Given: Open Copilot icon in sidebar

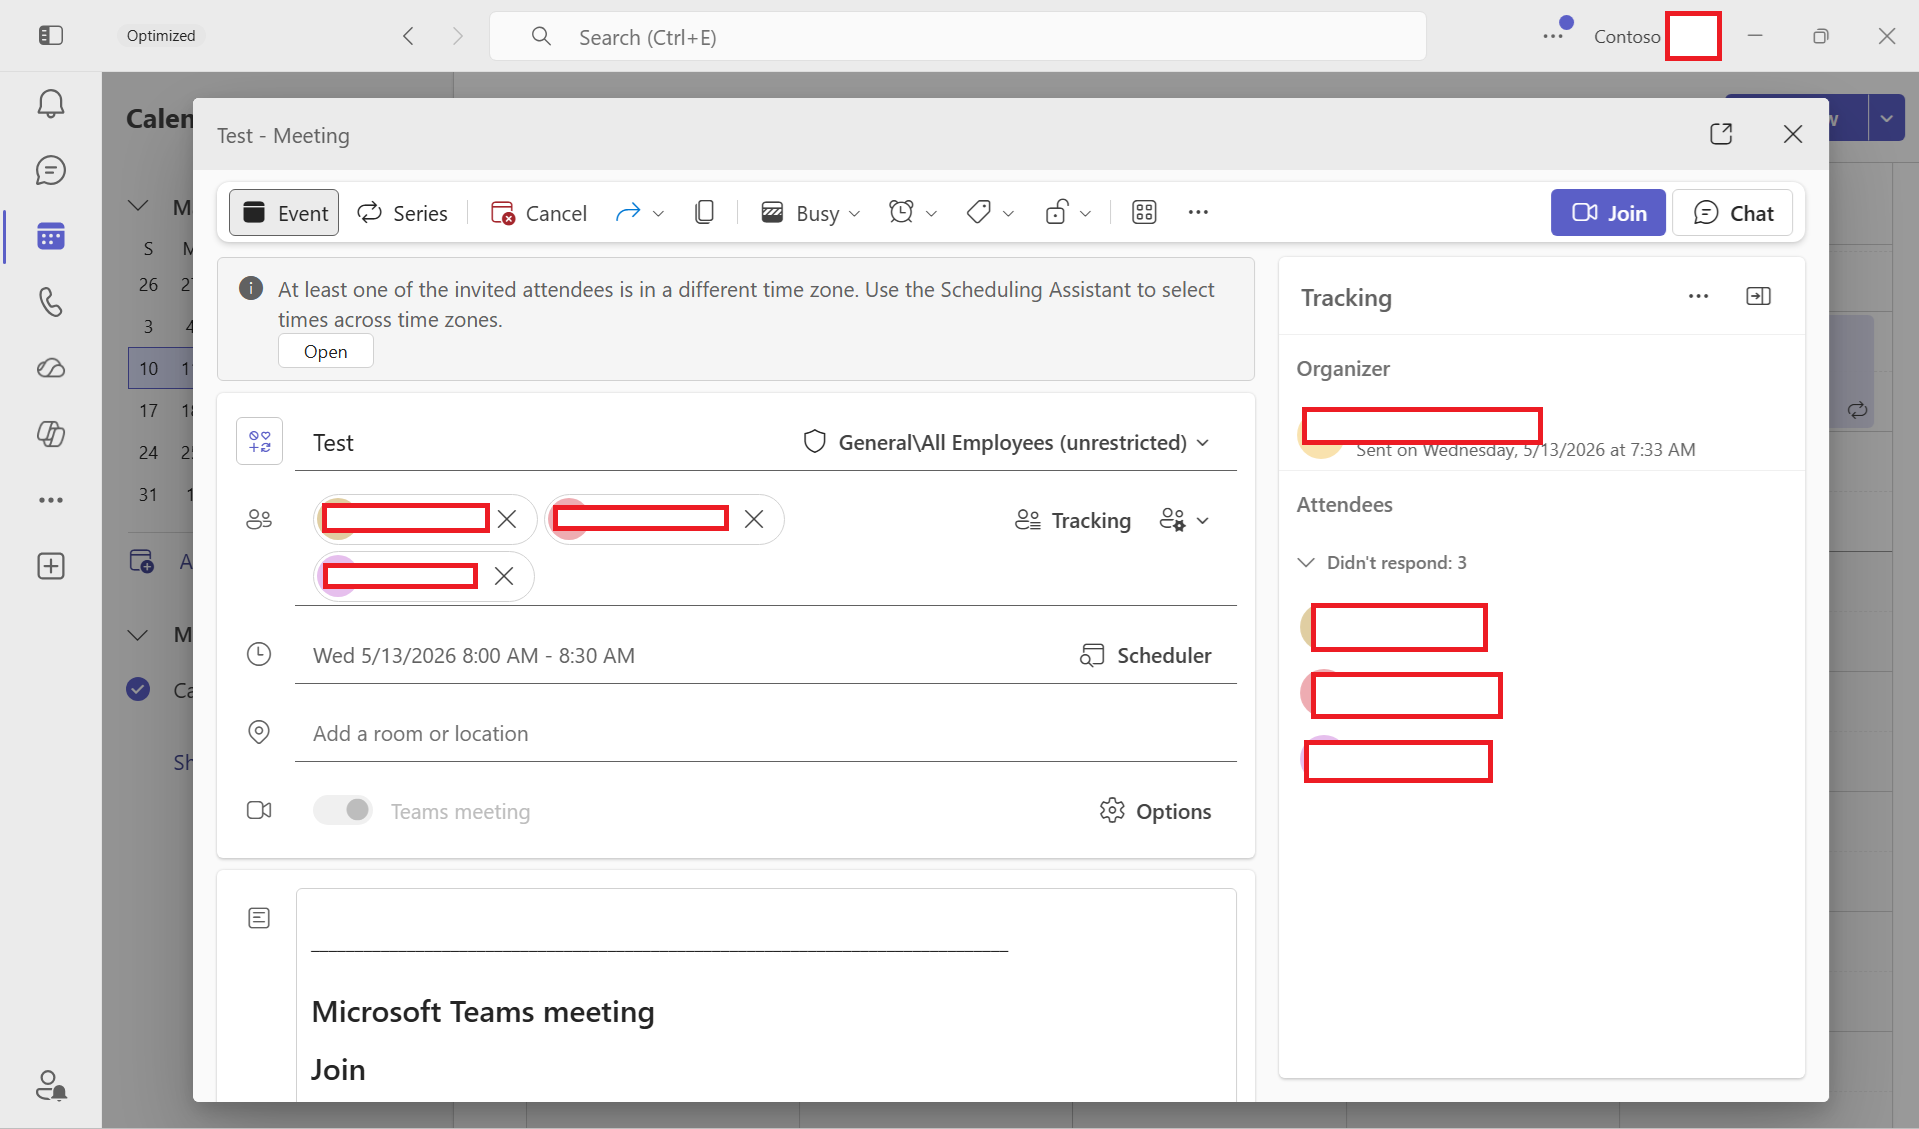Looking at the screenshot, I should (51, 434).
